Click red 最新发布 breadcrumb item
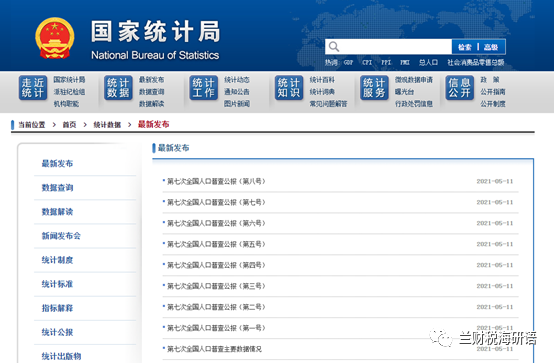554x363 pixels. [x=153, y=124]
